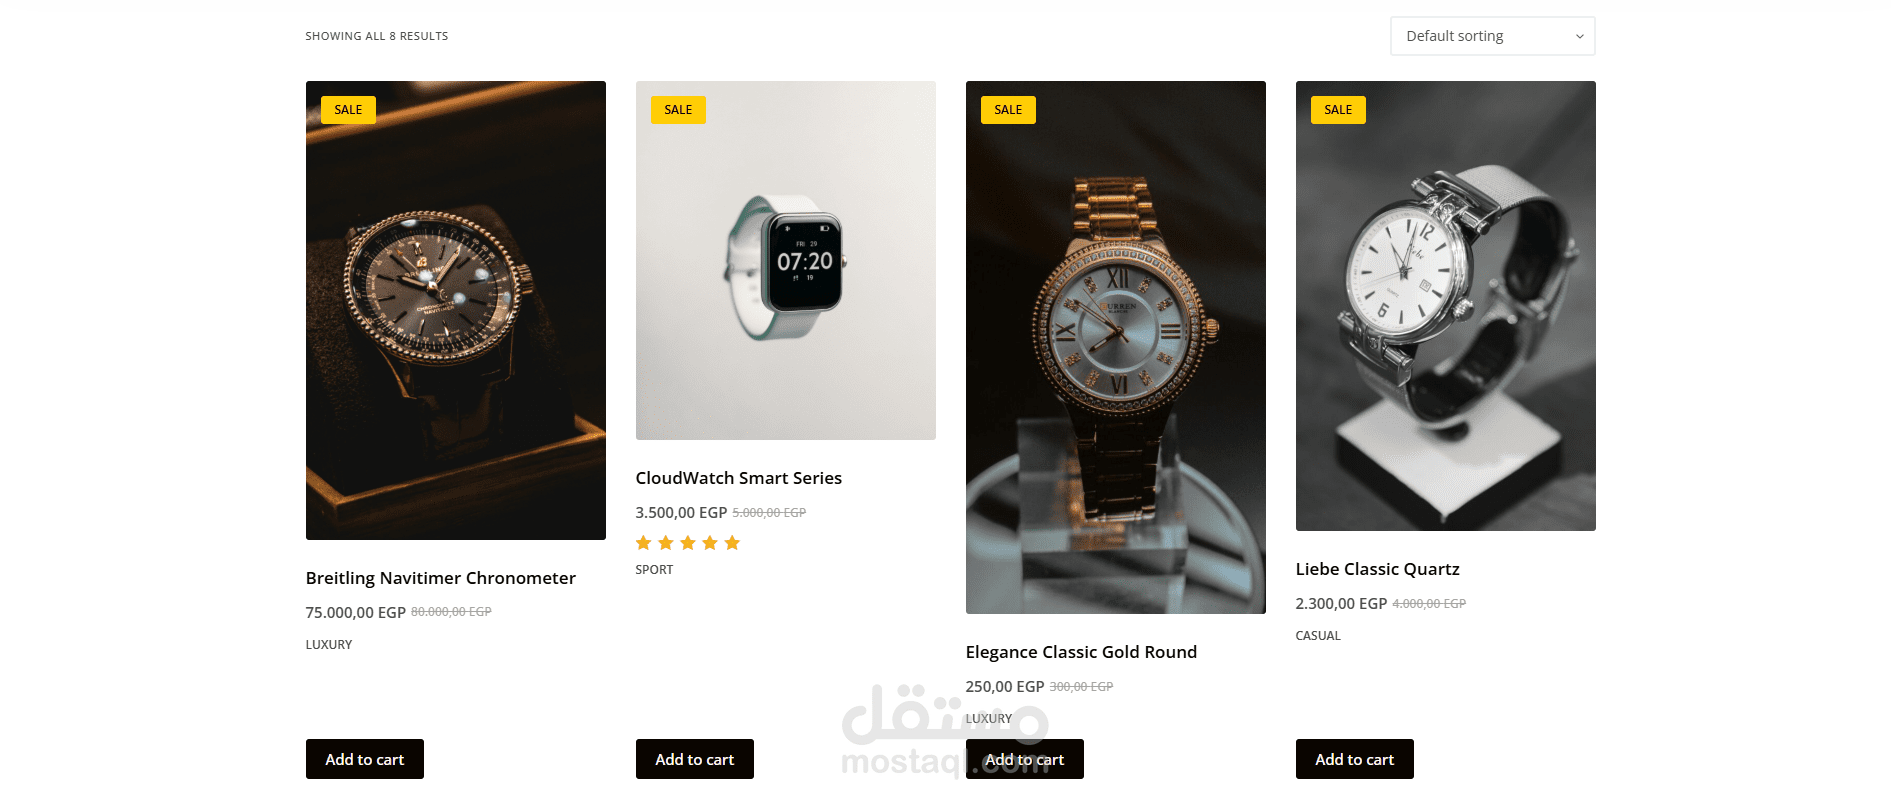The image size is (1891, 796).
Task: Click the five-star rating under CloudWatch
Action: click(688, 543)
